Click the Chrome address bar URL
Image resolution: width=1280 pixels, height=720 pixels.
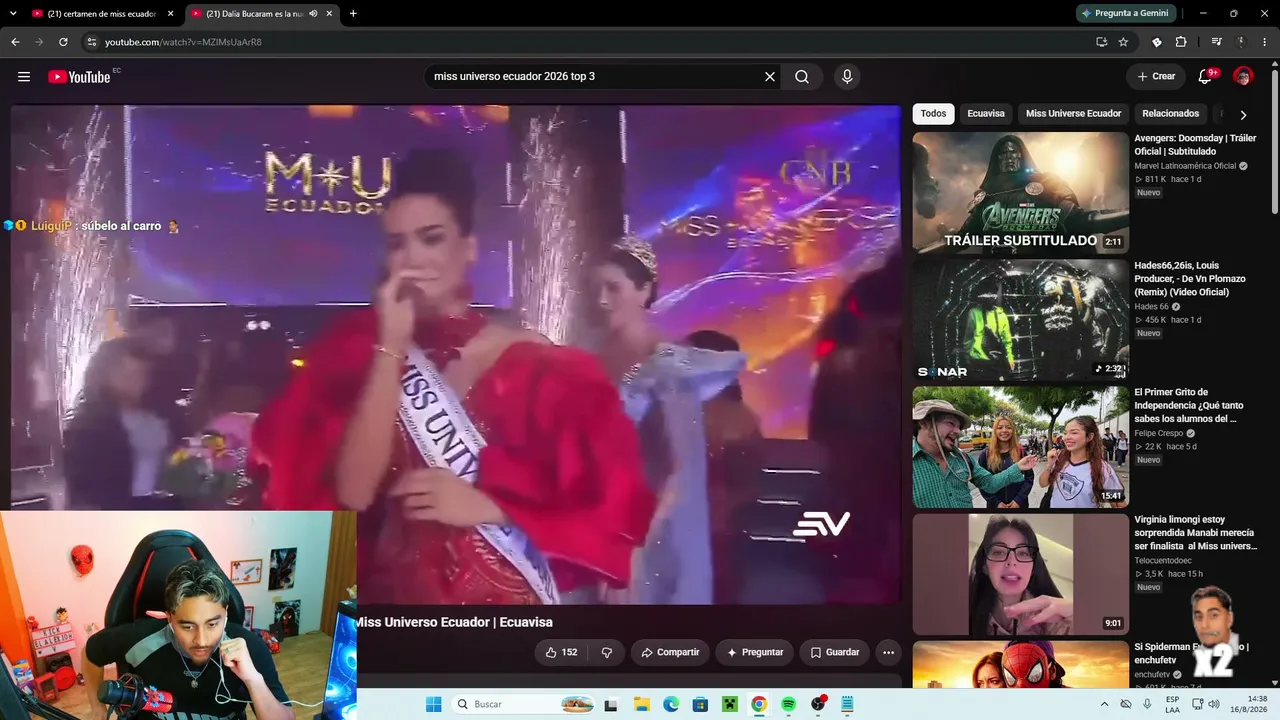pyautogui.click(x=183, y=42)
